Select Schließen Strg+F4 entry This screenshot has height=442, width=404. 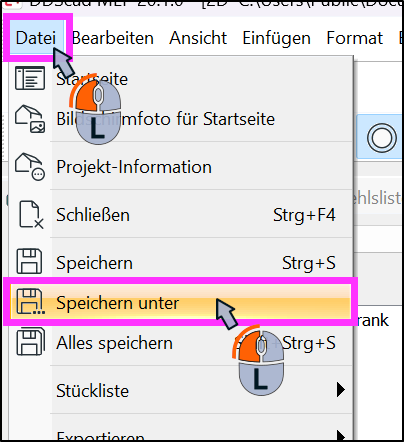[180, 214]
